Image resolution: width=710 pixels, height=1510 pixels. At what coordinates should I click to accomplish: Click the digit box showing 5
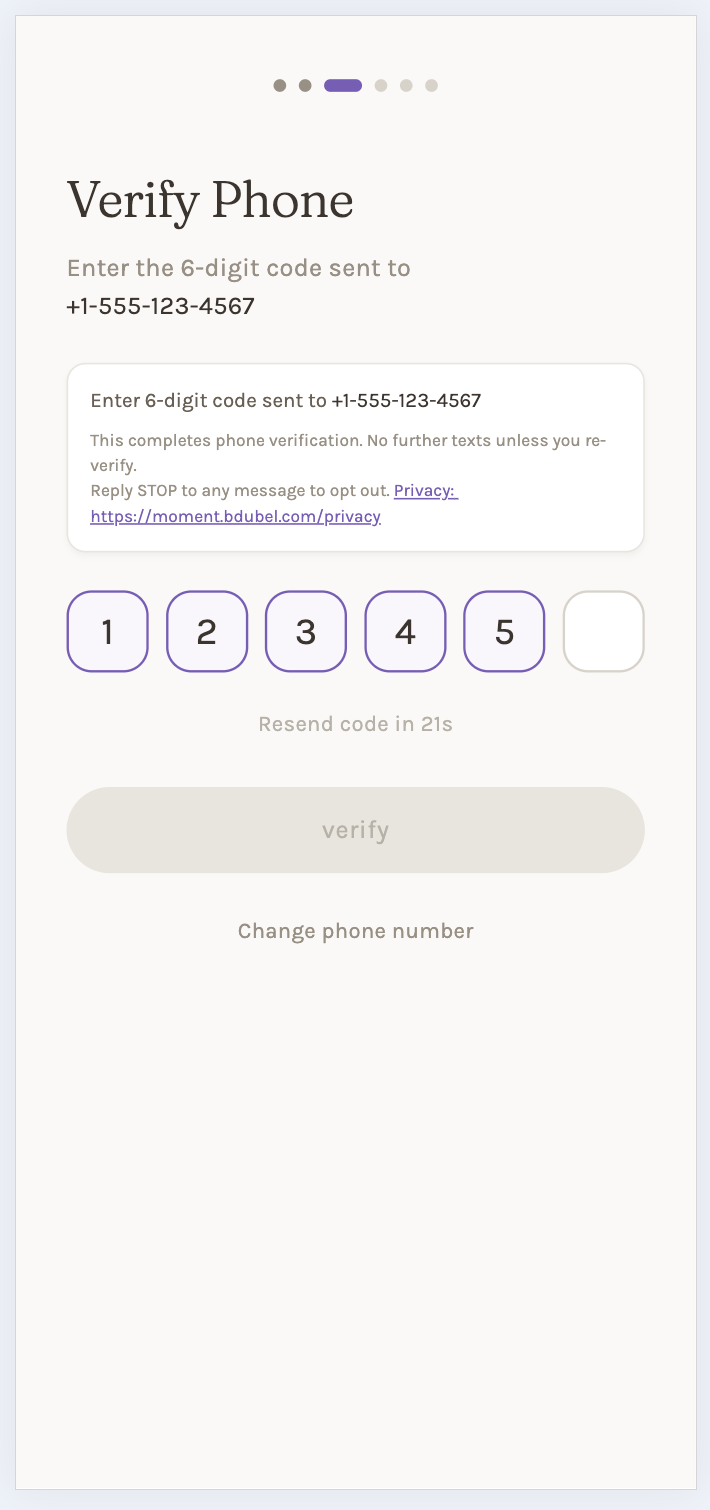tap(504, 631)
